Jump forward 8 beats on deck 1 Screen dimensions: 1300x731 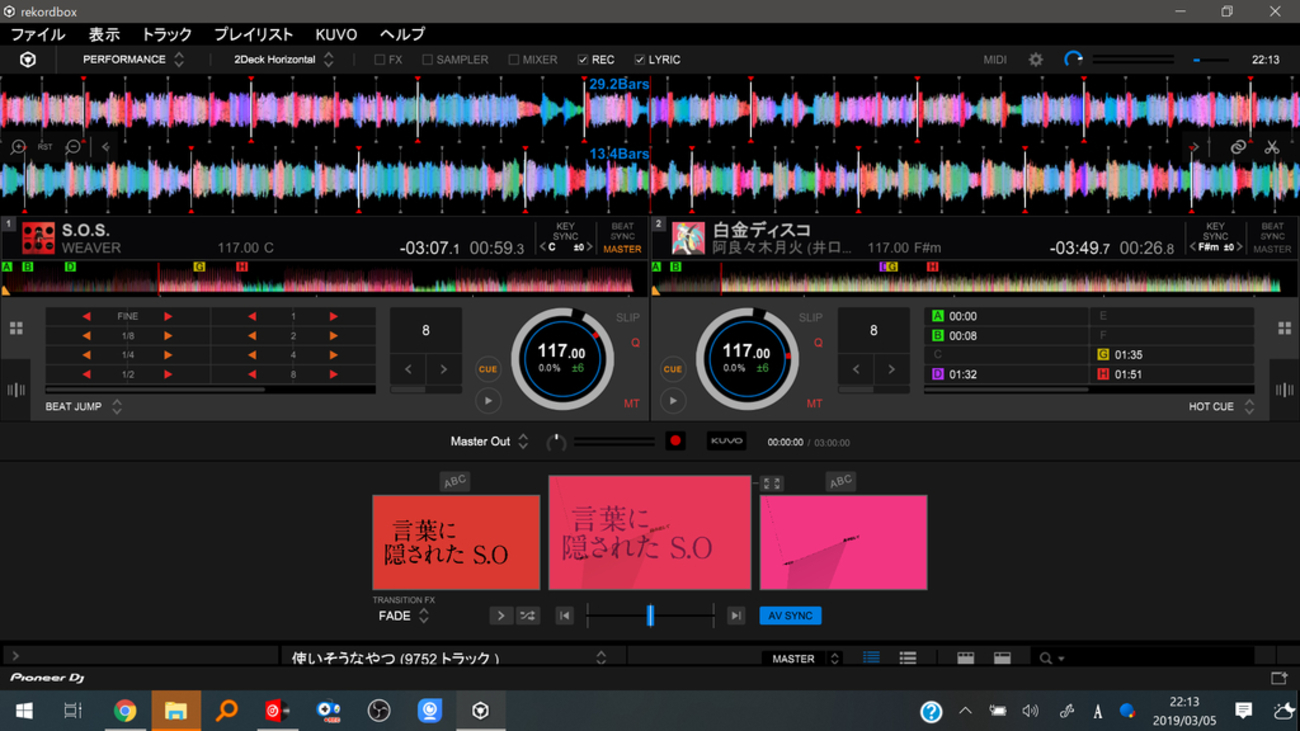pyautogui.click(x=333, y=374)
